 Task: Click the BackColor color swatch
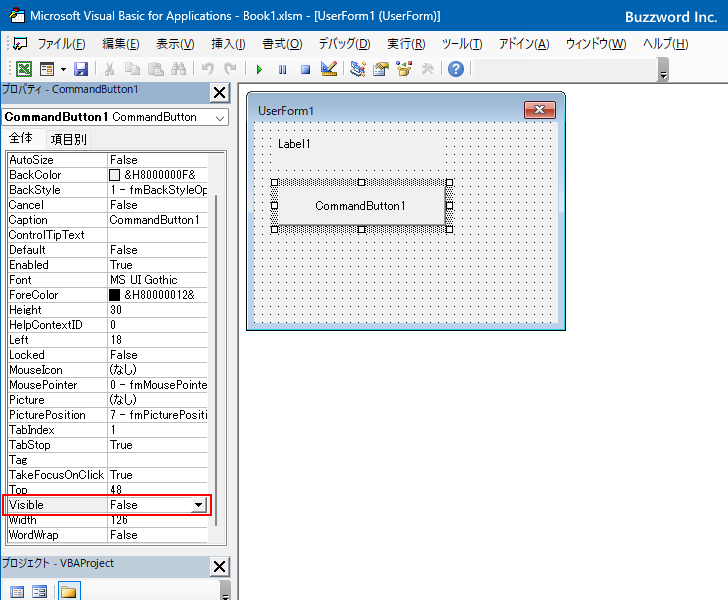pos(114,175)
